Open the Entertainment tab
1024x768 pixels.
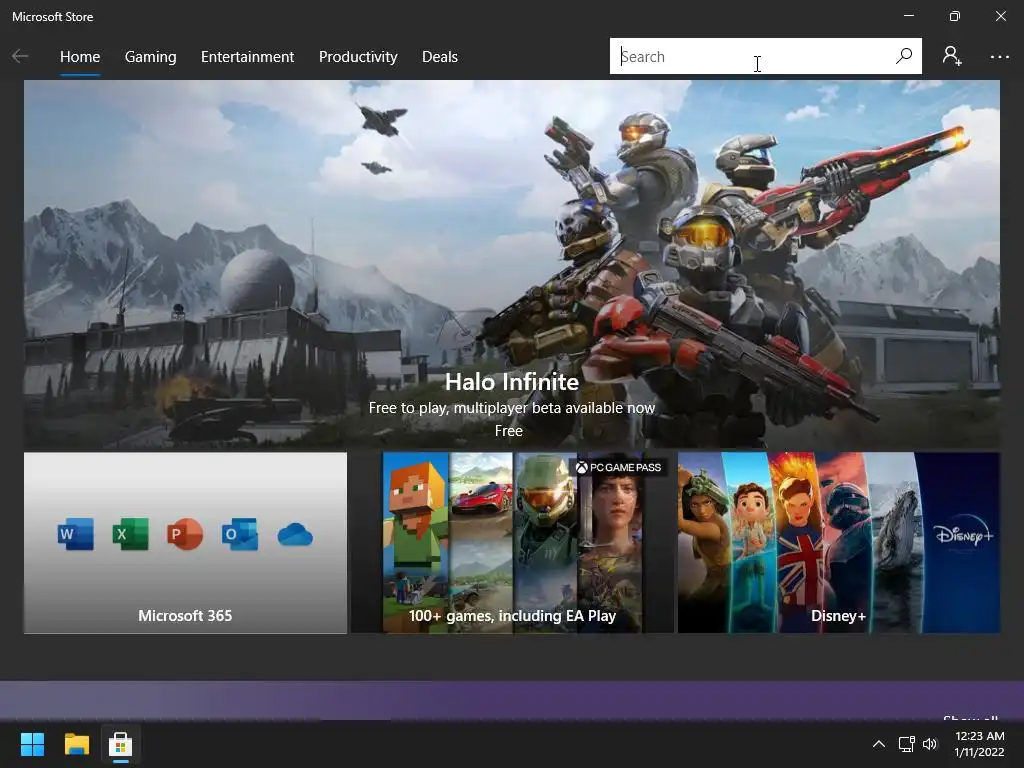coord(248,57)
